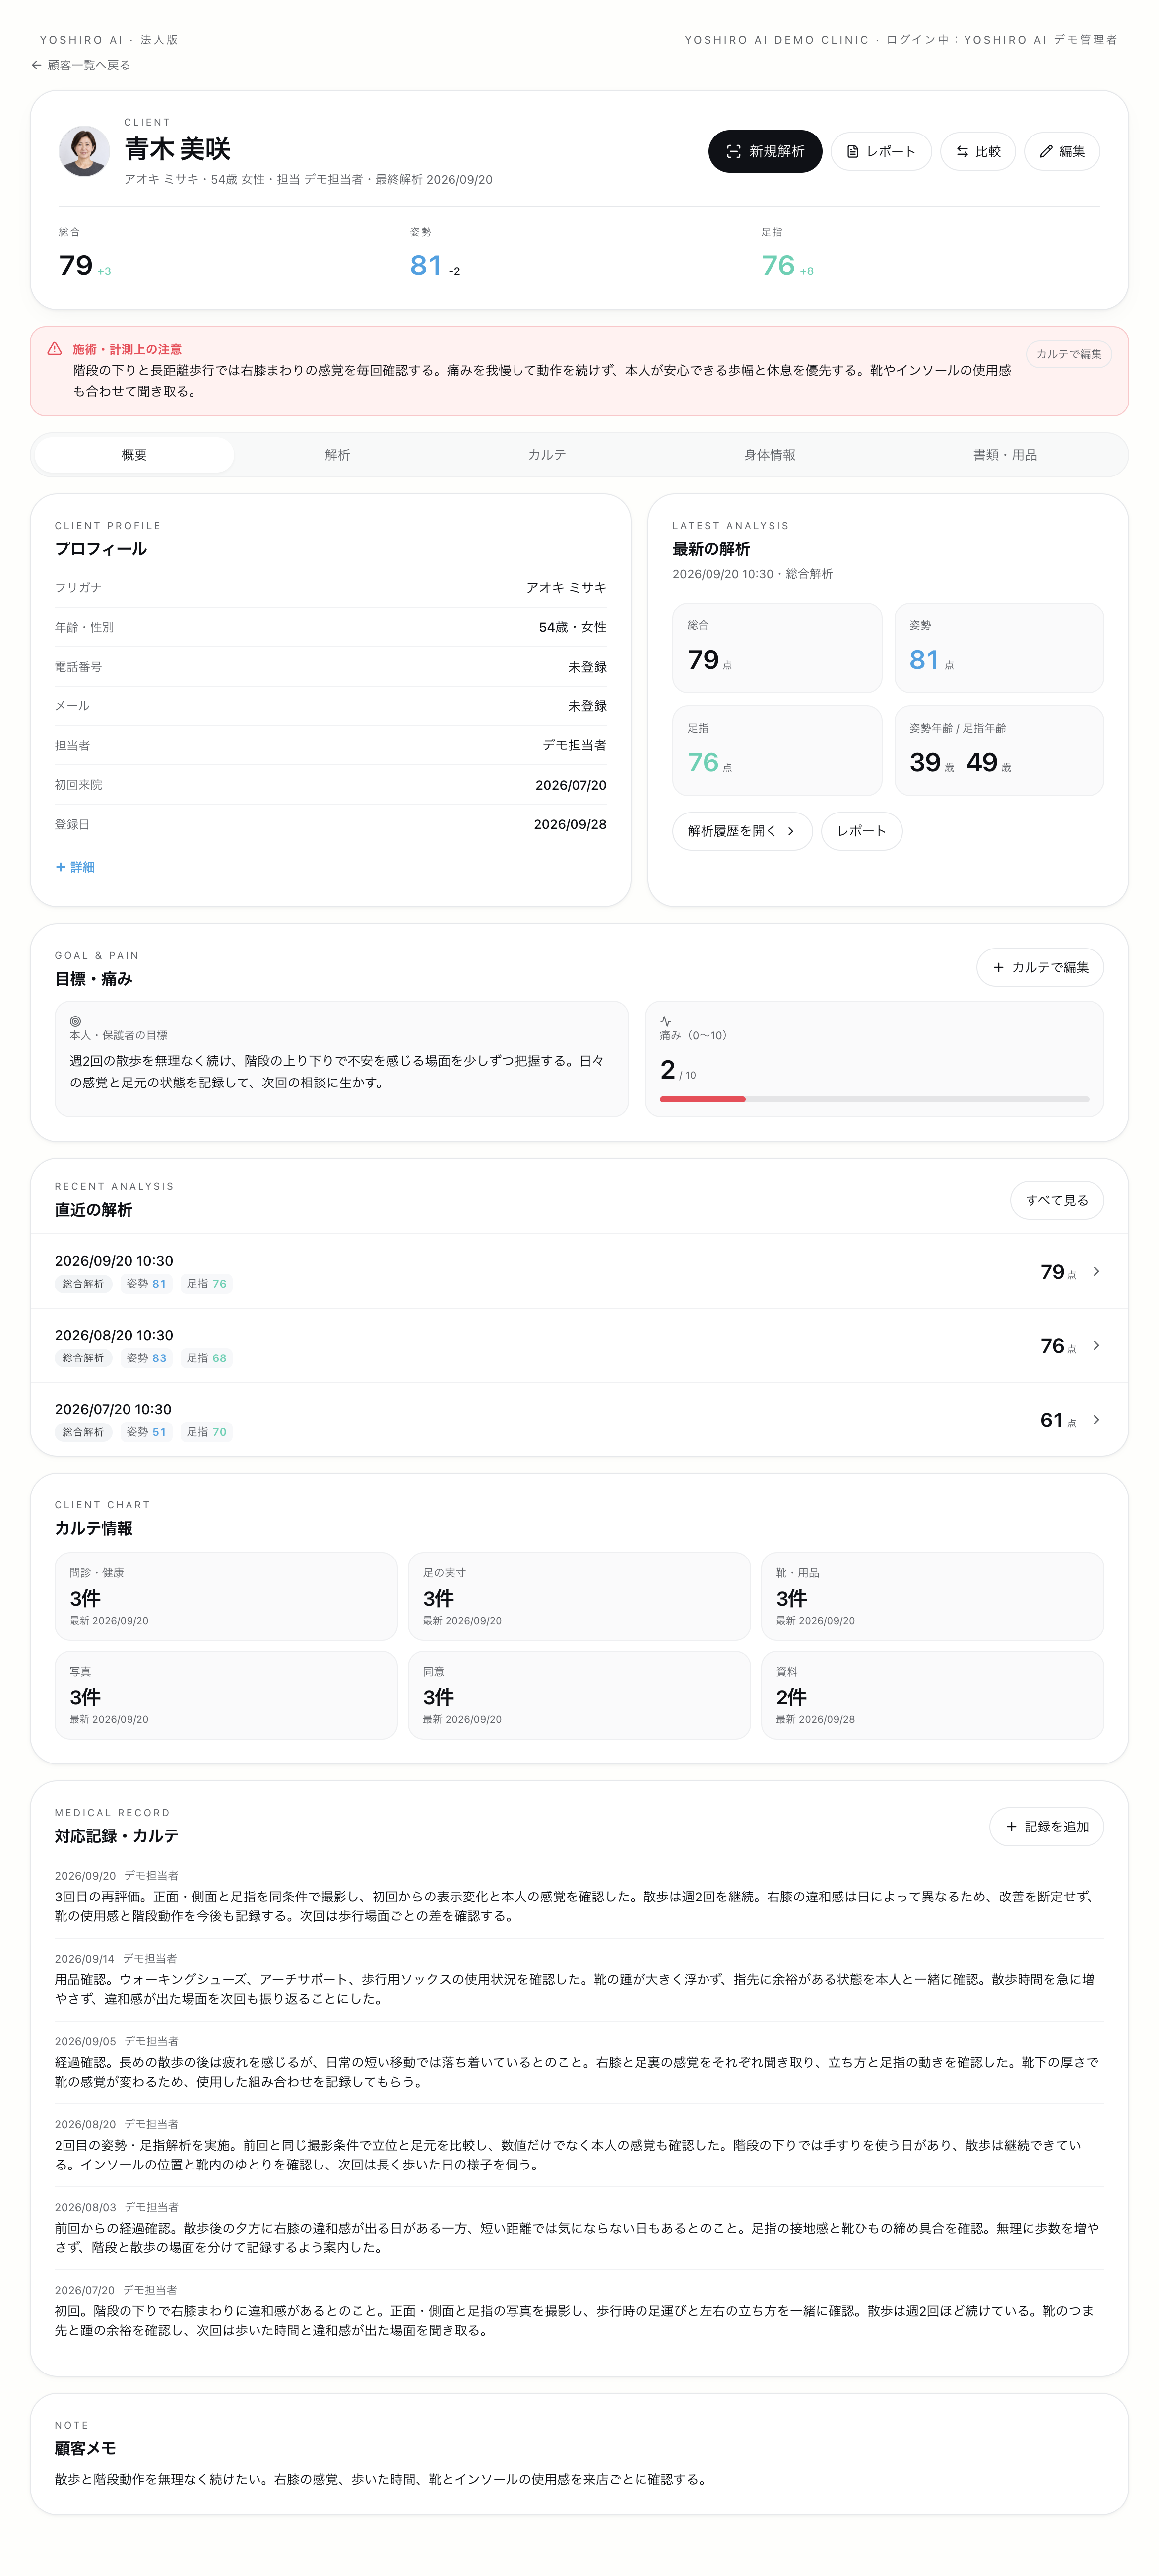Open the 比較 comparison button
Viewport: 1159px width, 2576px height.
pos(978,151)
